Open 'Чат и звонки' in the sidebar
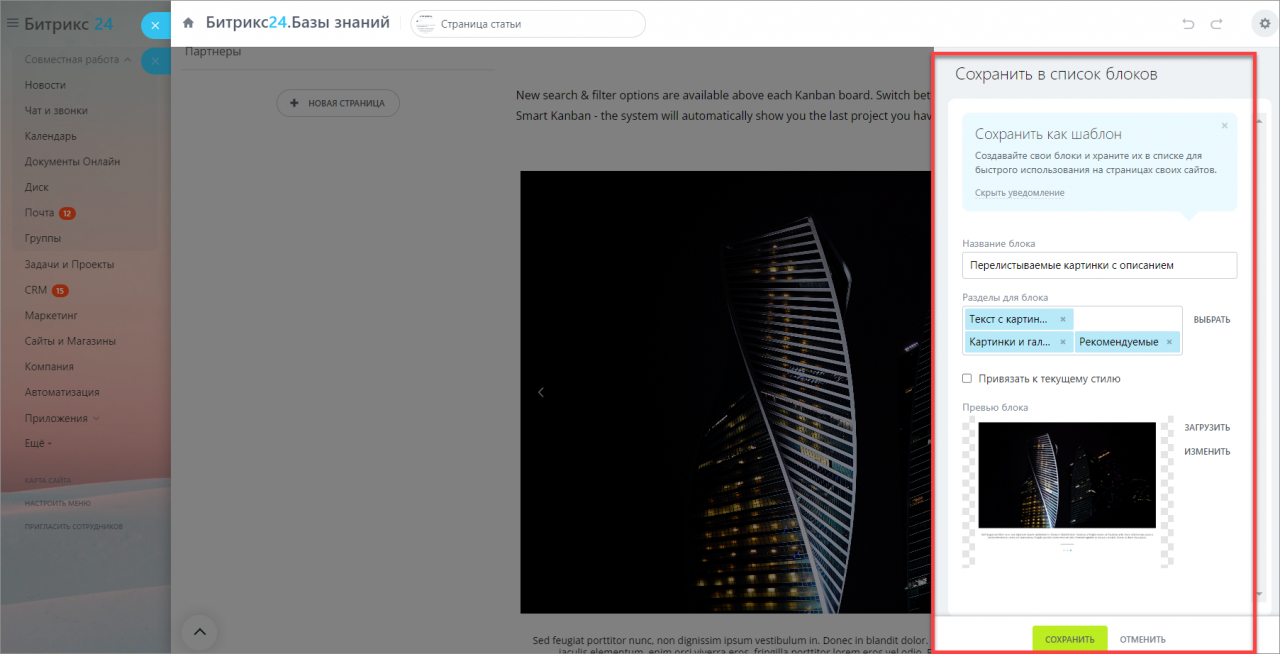This screenshot has height=654, width=1280. (x=56, y=111)
